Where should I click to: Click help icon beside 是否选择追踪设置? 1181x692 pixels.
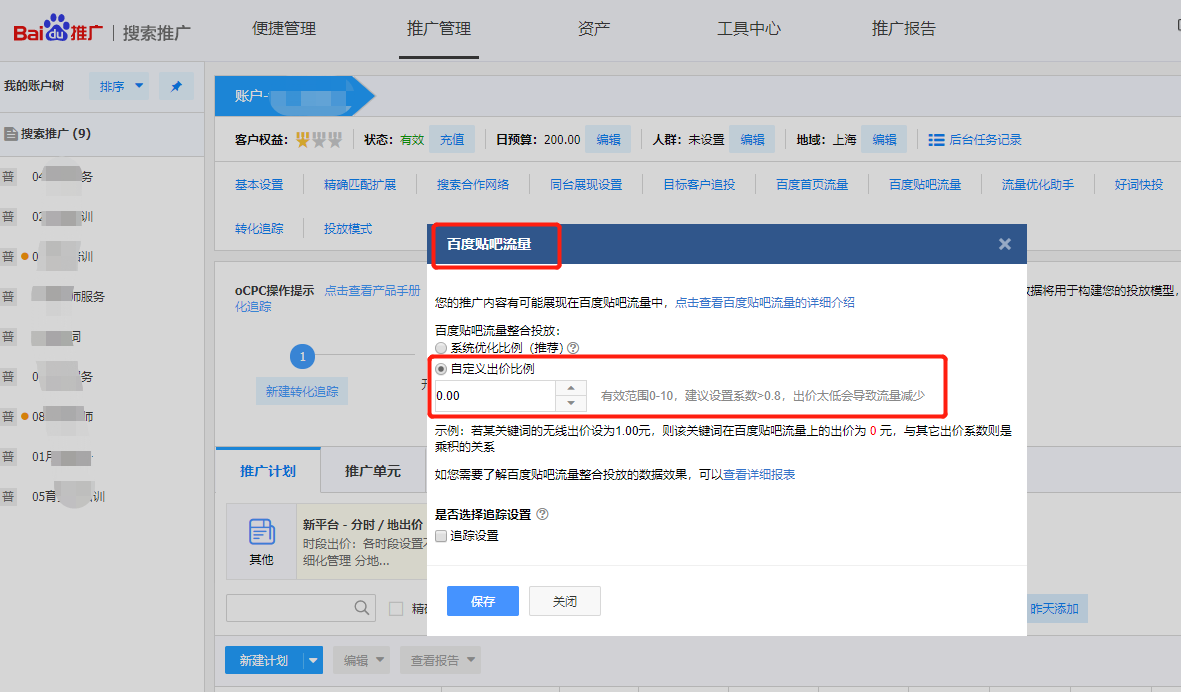click(542, 514)
